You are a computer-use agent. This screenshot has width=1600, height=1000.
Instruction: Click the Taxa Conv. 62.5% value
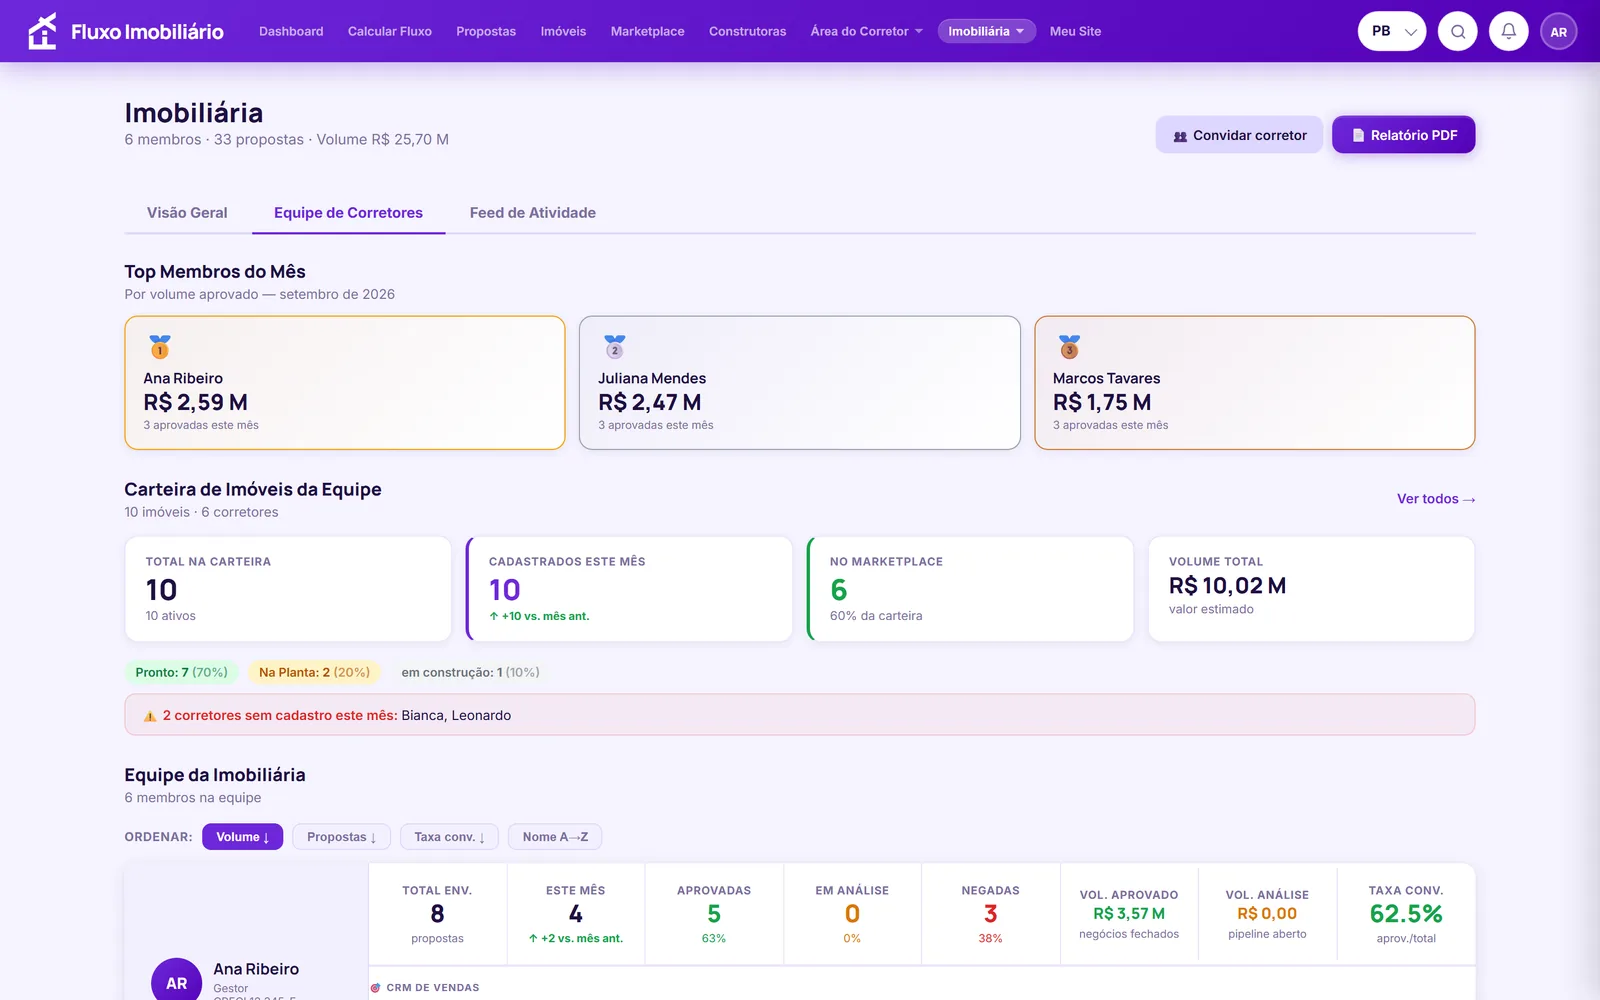[1406, 914]
